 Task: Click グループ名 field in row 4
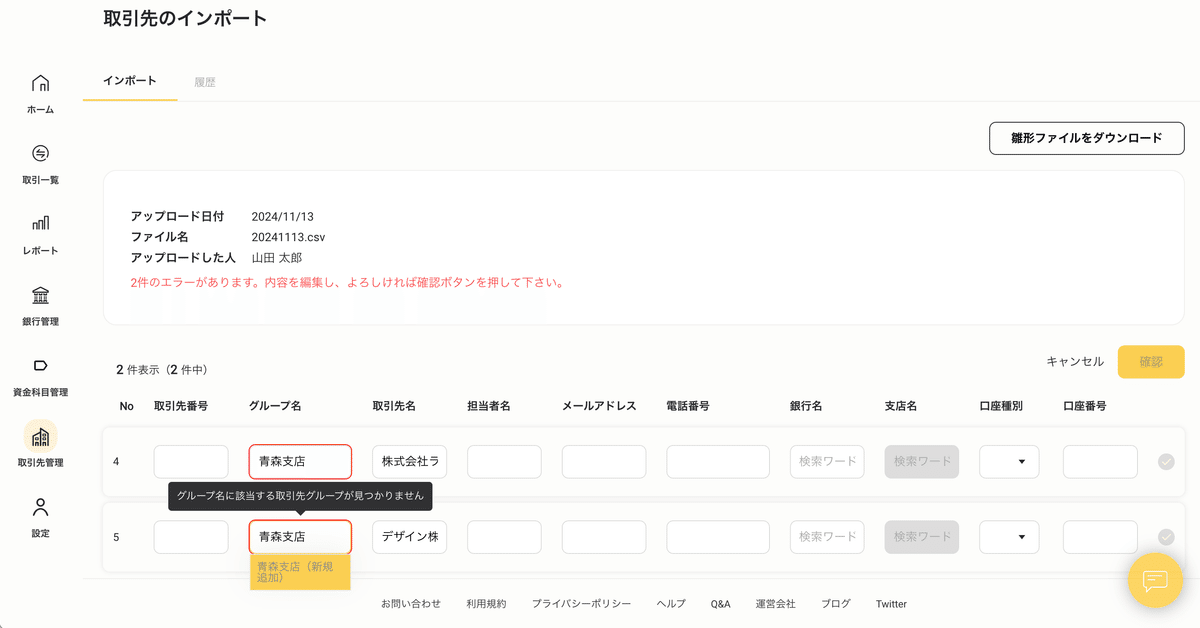(x=300, y=462)
